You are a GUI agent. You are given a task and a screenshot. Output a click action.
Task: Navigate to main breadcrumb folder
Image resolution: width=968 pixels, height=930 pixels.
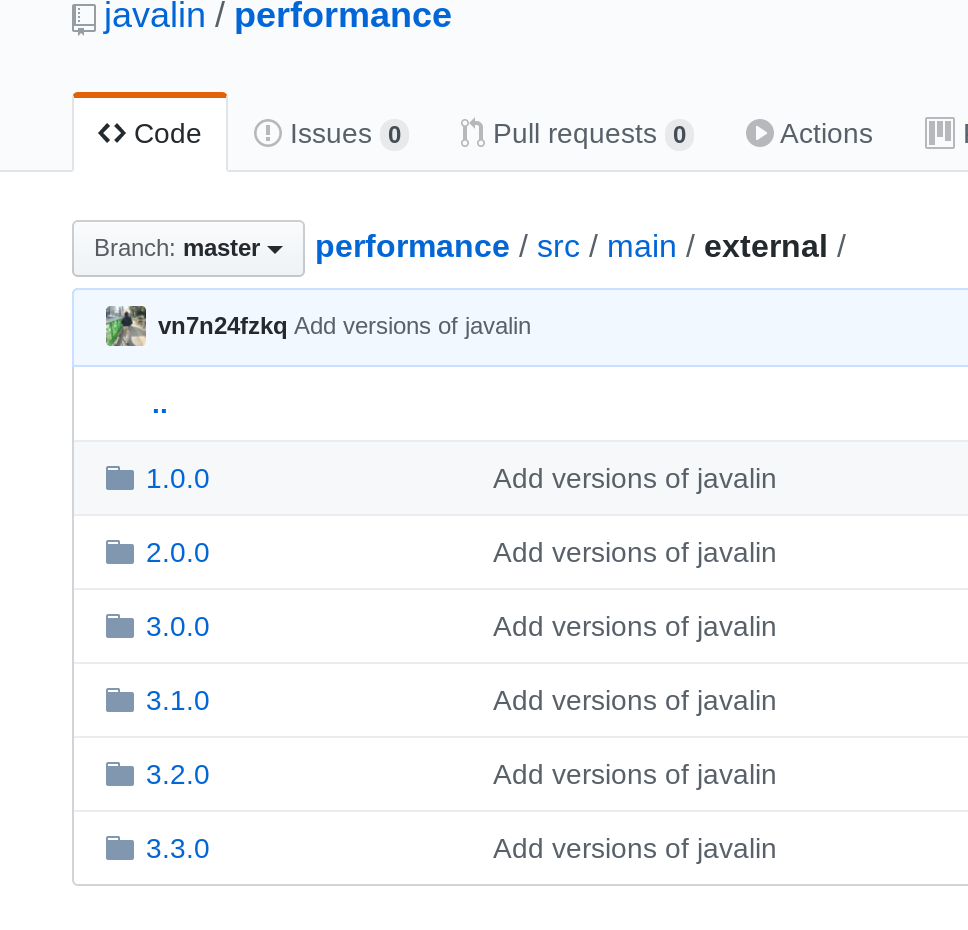coord(641,247)
